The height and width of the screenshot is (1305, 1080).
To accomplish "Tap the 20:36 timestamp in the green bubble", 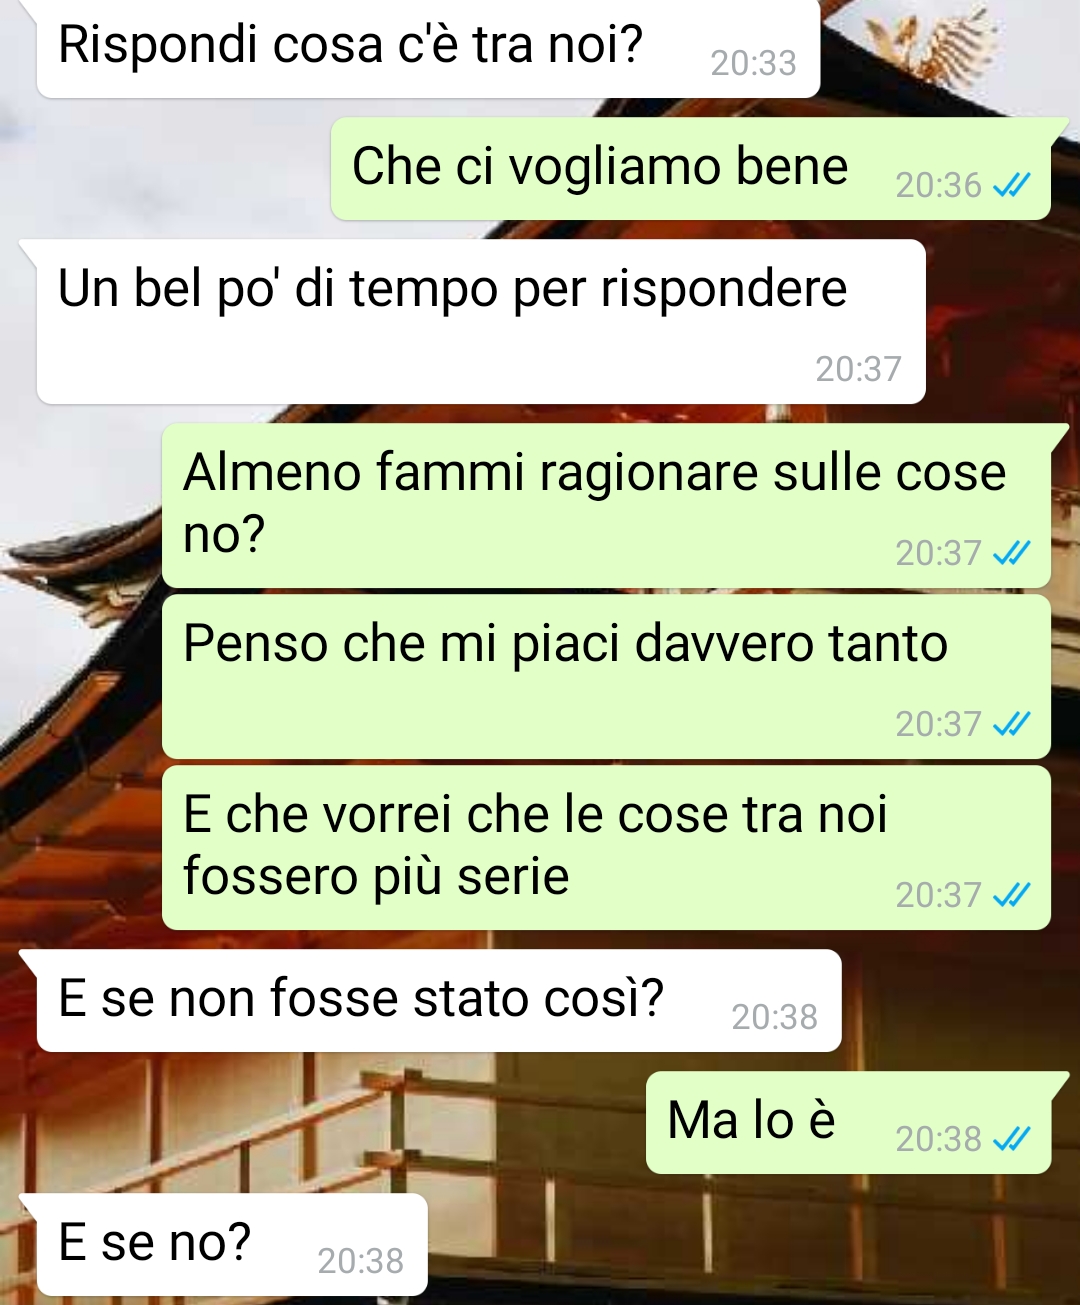I will [938, 185].
